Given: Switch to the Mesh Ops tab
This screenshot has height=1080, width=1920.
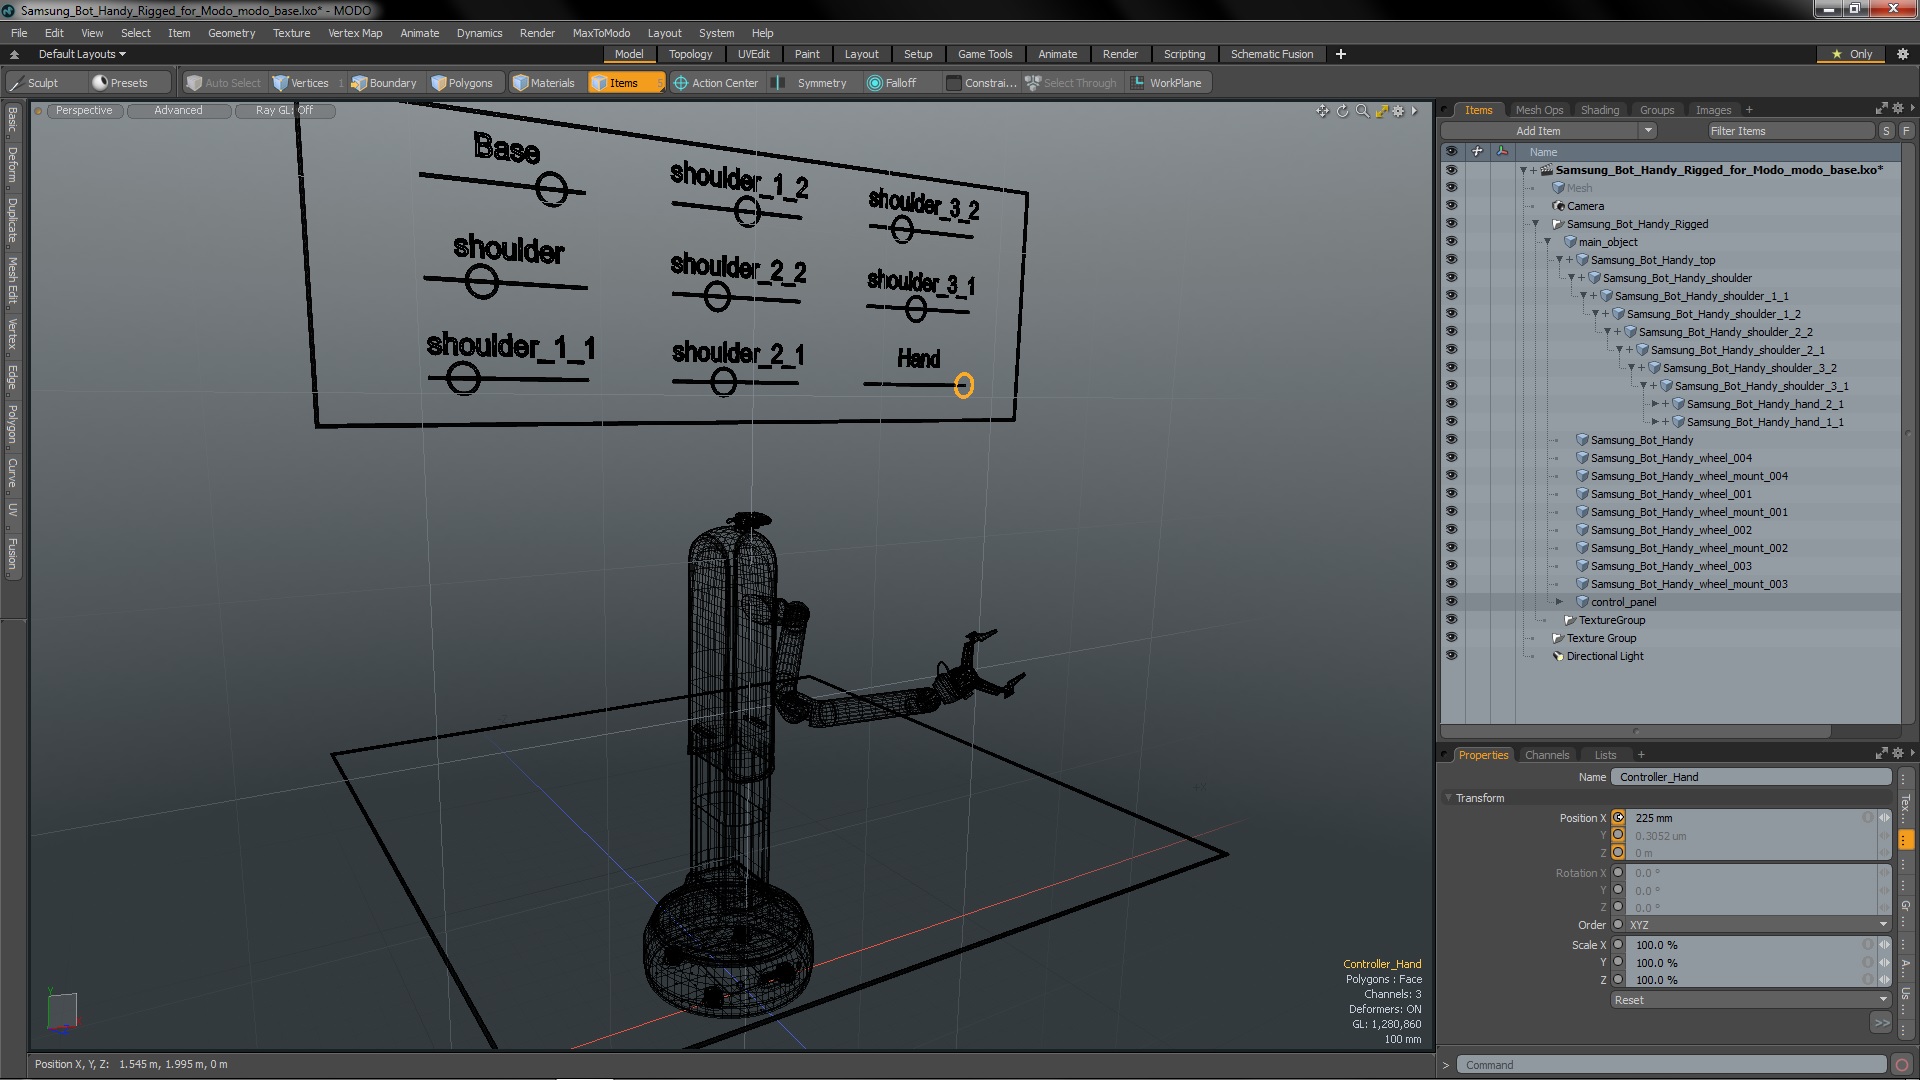Looking at the screenshot, I should (1538, 110).
